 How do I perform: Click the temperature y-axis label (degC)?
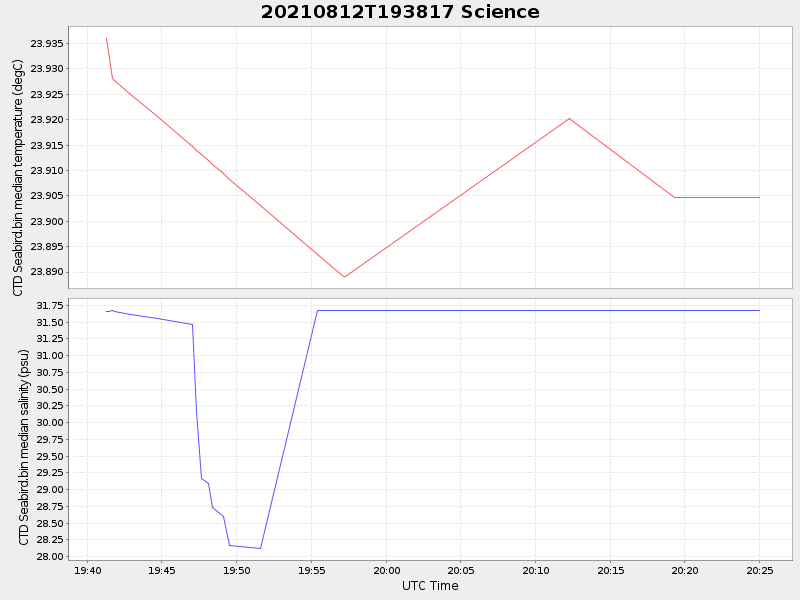(18, 178)
